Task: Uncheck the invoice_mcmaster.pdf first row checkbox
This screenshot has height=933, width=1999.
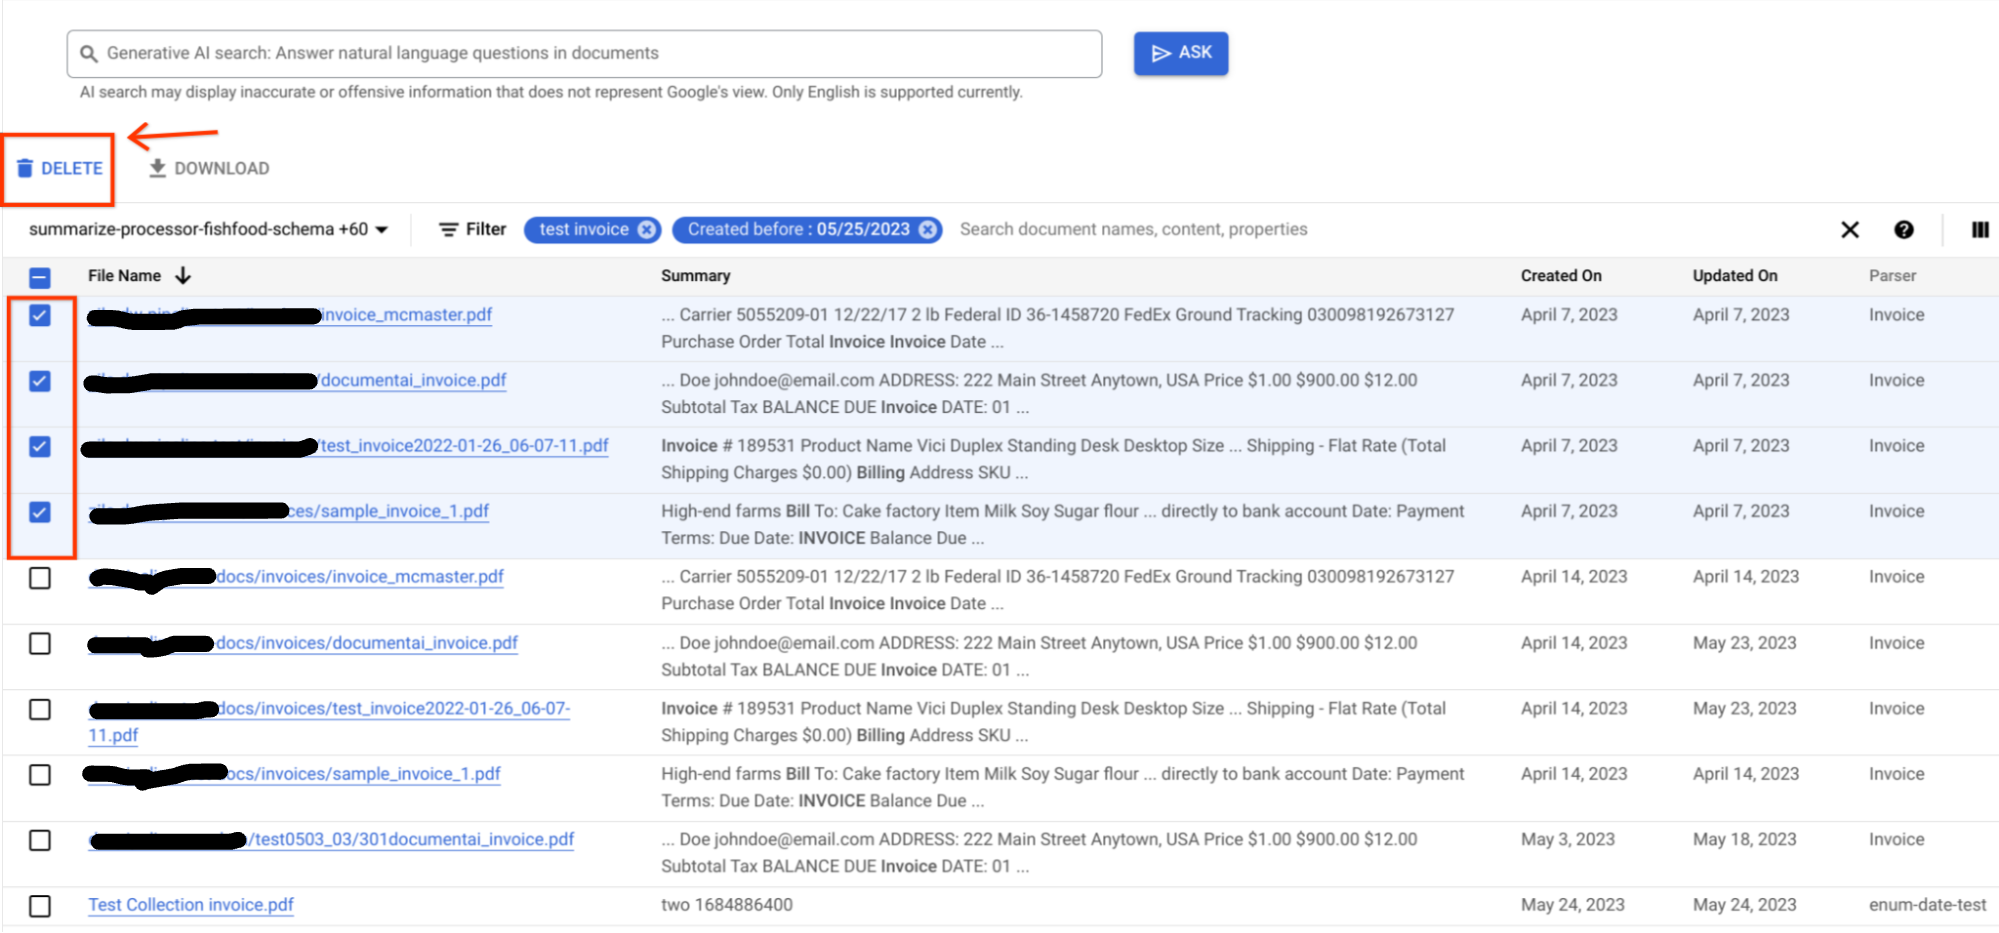Action: pos(40,315)
